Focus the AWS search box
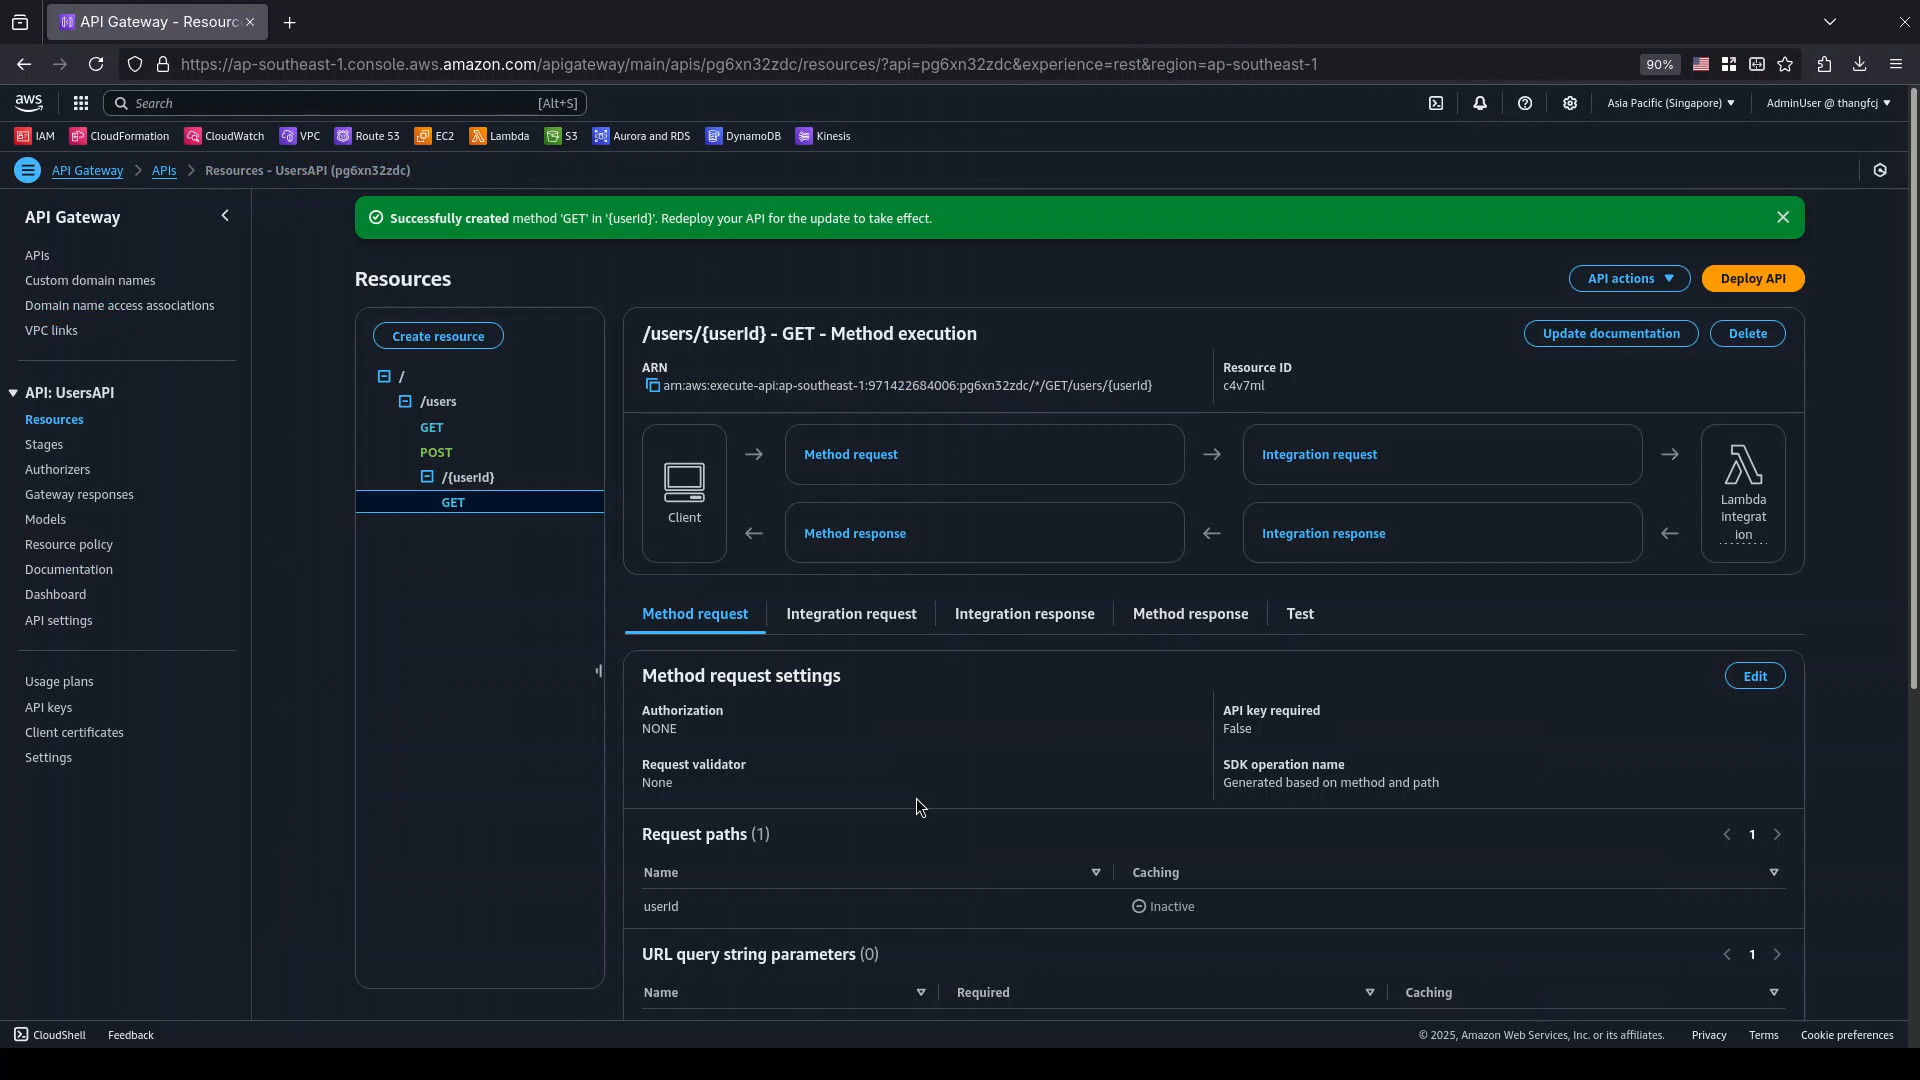The width and height of the screenshot is (1920, 1080). (x=345, y=103)
